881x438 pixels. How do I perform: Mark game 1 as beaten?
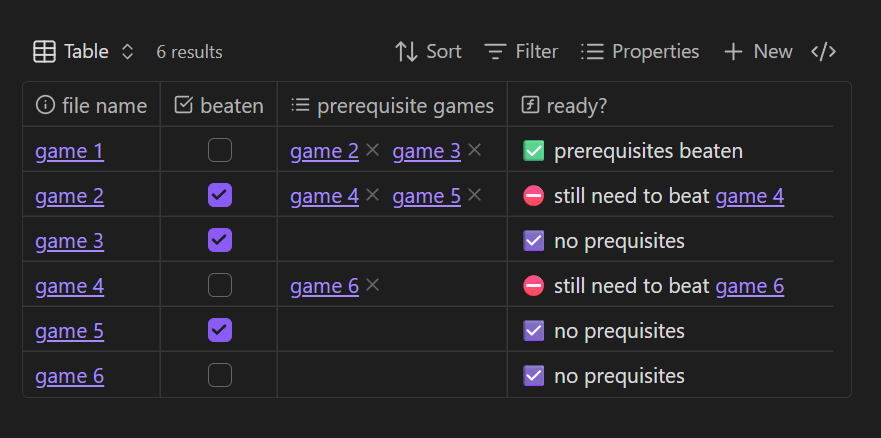(219, 150)
